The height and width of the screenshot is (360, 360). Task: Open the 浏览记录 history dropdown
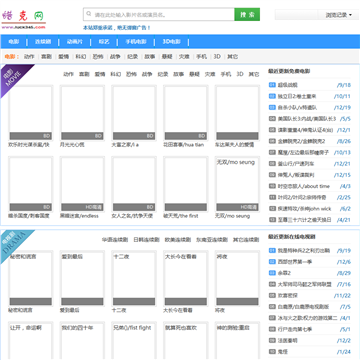(339, 15)
